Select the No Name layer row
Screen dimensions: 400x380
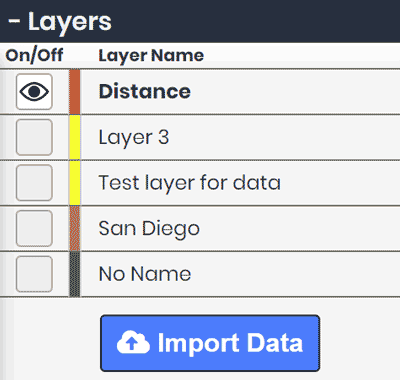click(200, 274)
